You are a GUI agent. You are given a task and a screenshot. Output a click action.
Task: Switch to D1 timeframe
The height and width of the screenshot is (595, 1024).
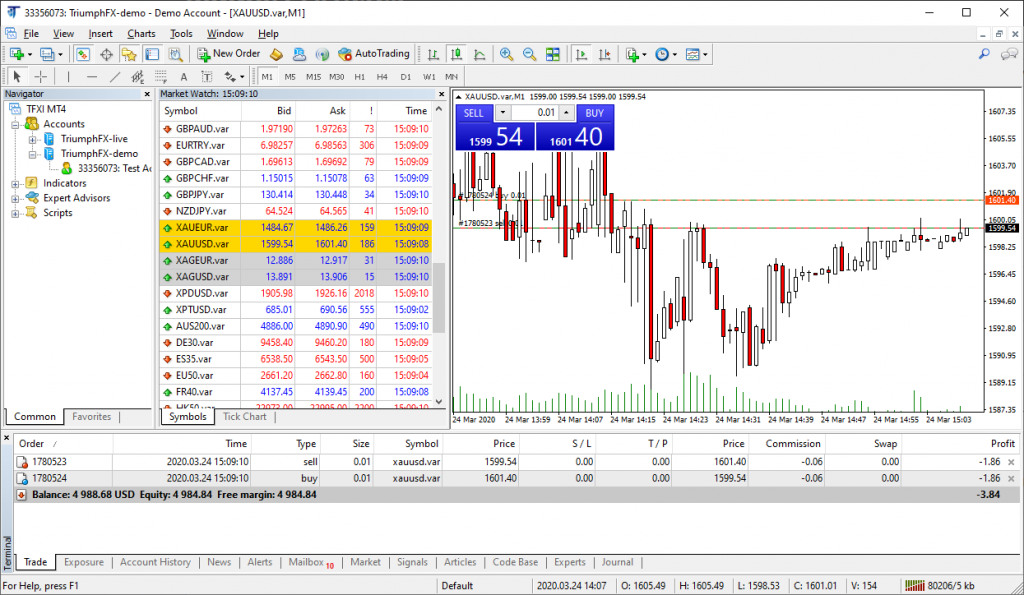coord(406,76)
